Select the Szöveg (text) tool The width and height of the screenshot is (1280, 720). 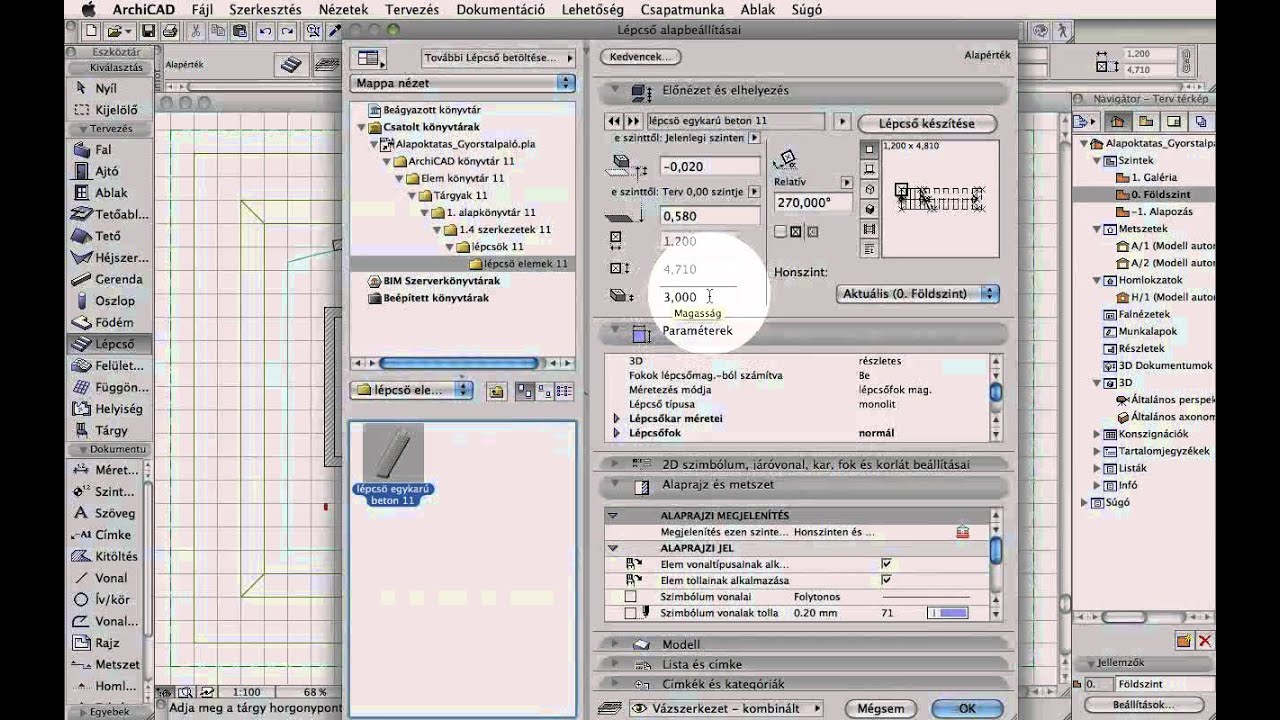tap(105, 513)
